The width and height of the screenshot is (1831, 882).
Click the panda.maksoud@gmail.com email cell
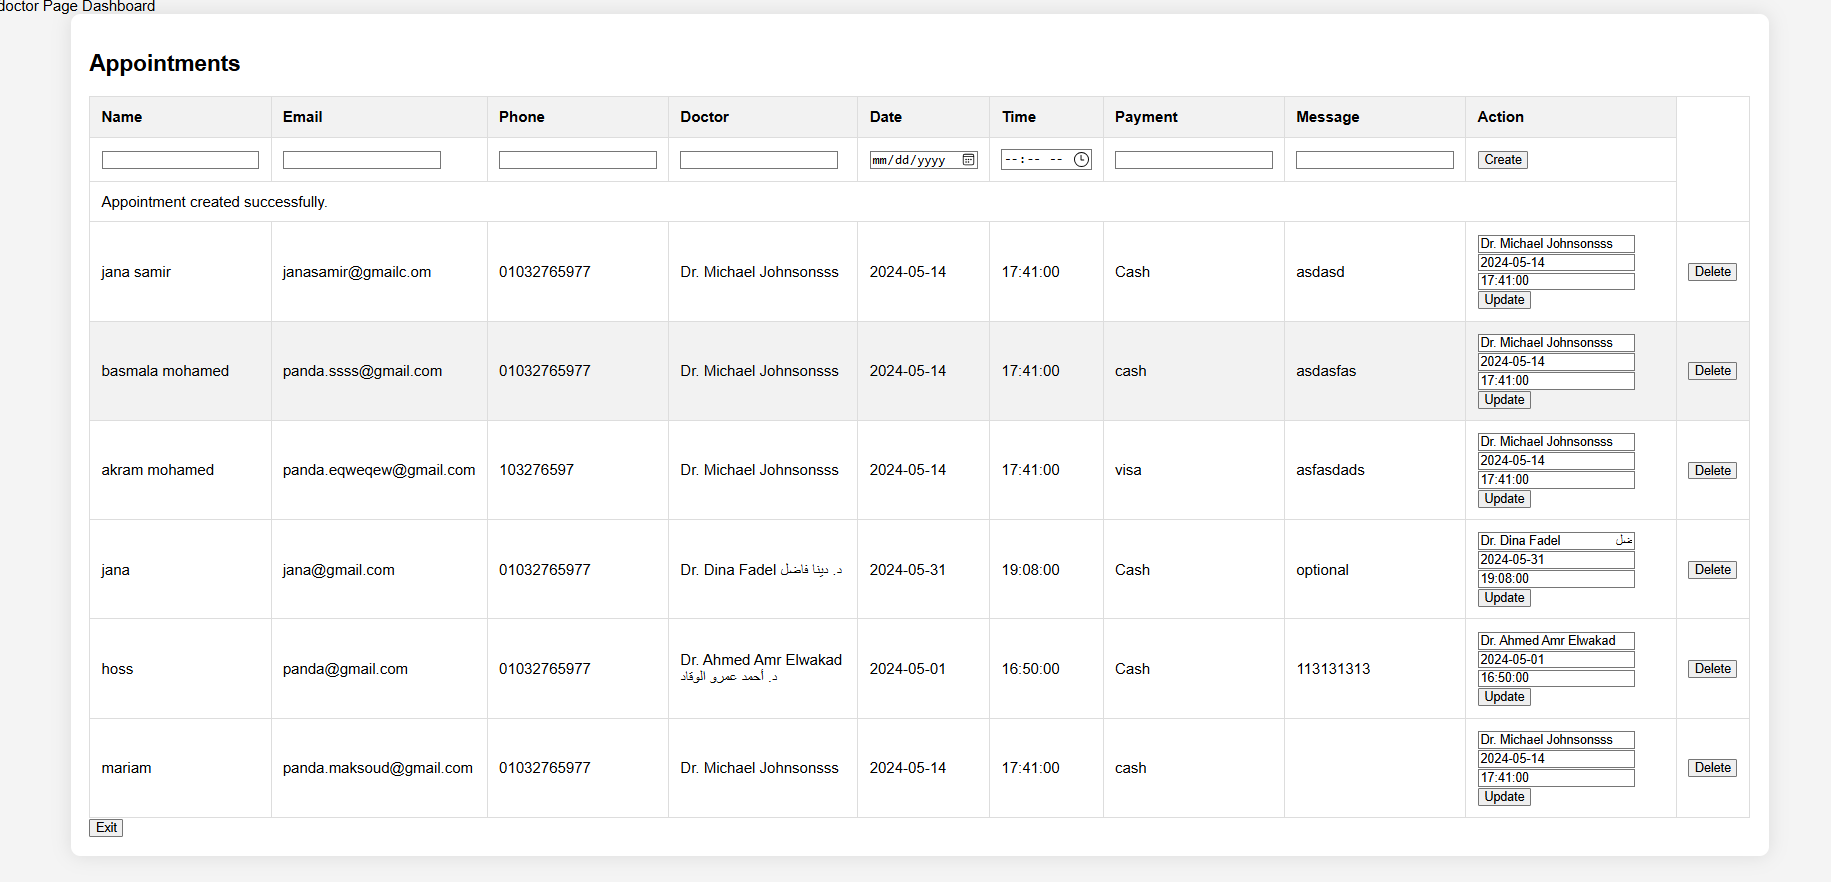378,768
